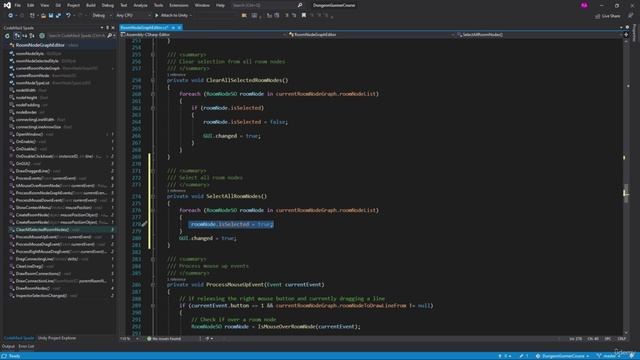The image size is (640, 360).
Task: Switch to the Unity Project Explorer tab
Action: coord(57,338)
